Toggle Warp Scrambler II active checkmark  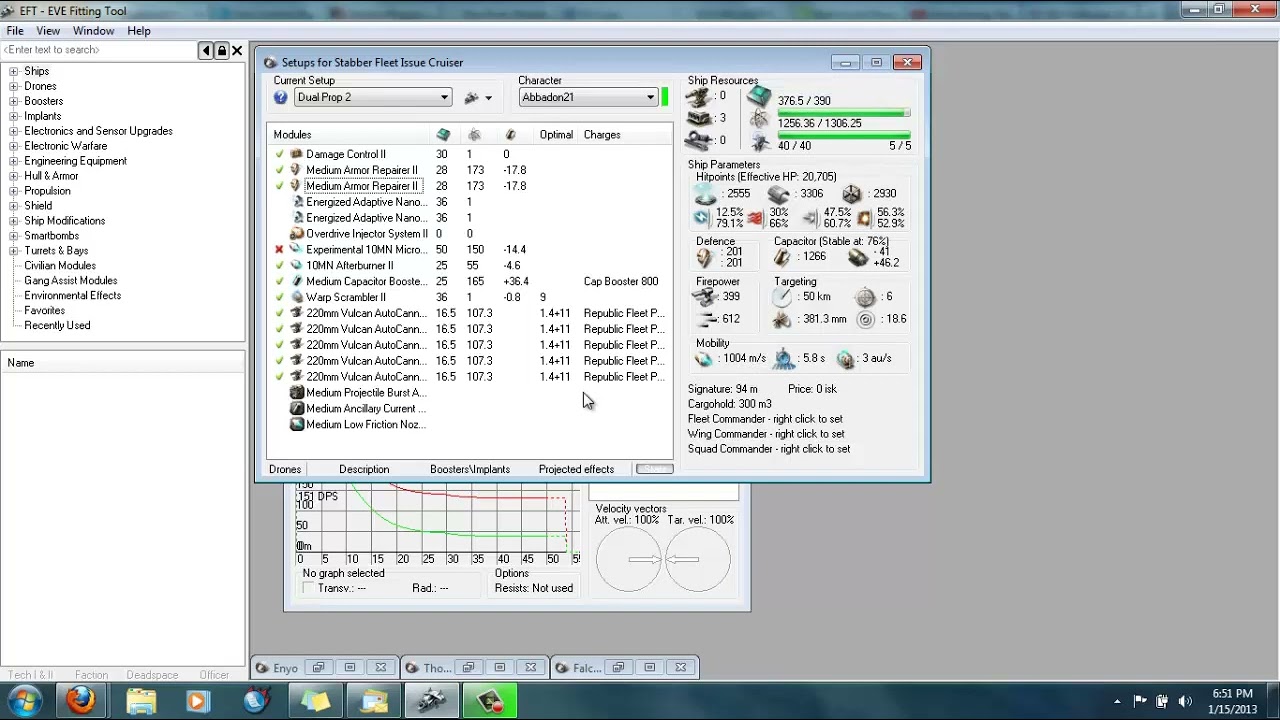click(279, 297)
